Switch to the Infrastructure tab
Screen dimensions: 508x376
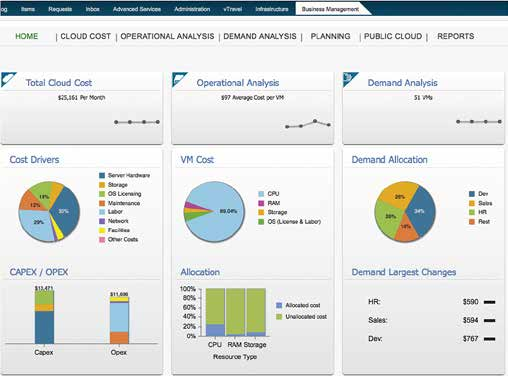272,9
